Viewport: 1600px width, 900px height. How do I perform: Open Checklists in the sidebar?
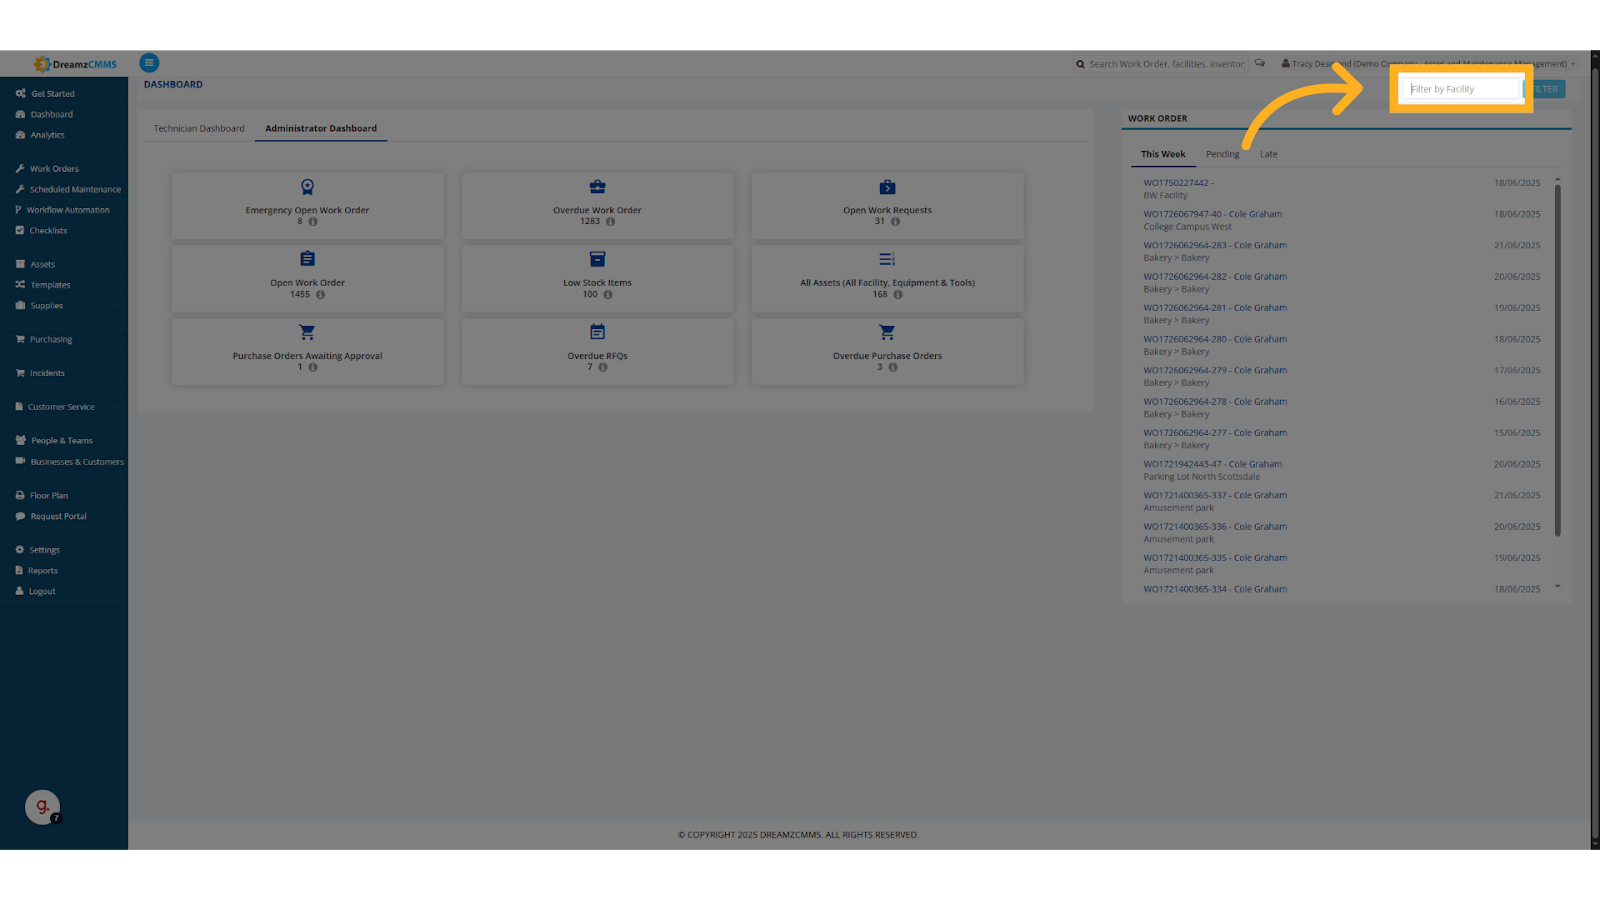[x=48, y=231]
